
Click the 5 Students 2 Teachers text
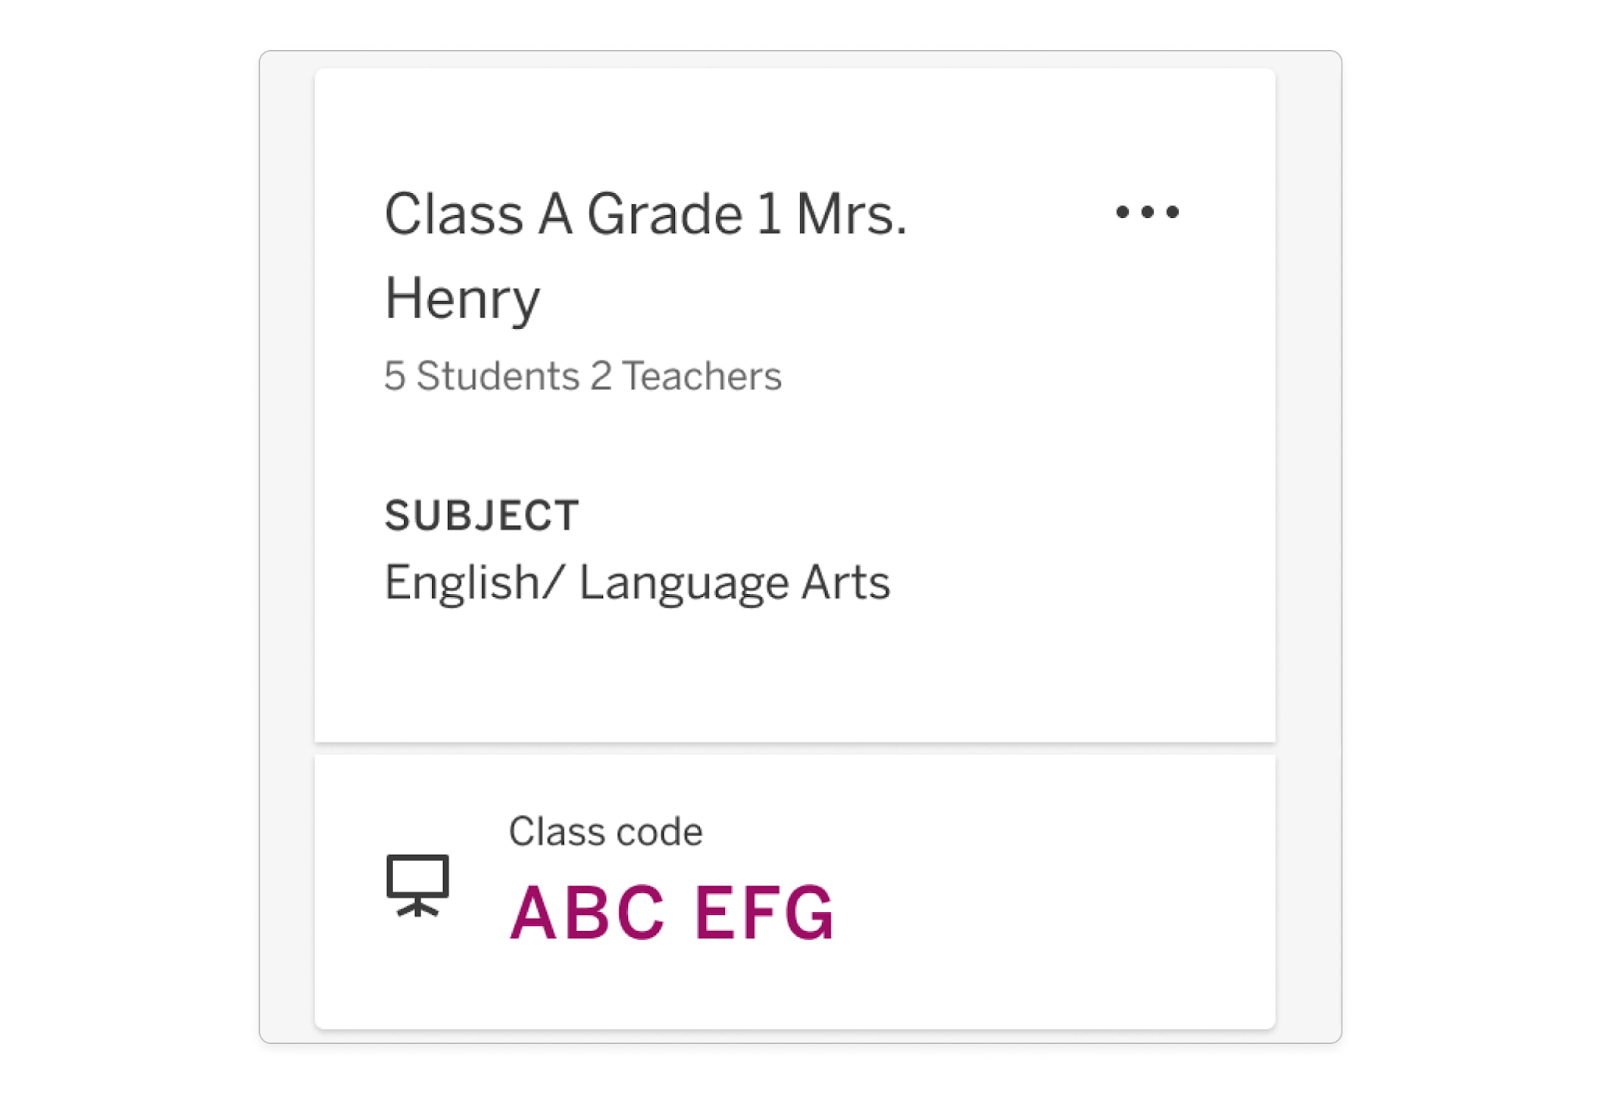click(583, 376)
